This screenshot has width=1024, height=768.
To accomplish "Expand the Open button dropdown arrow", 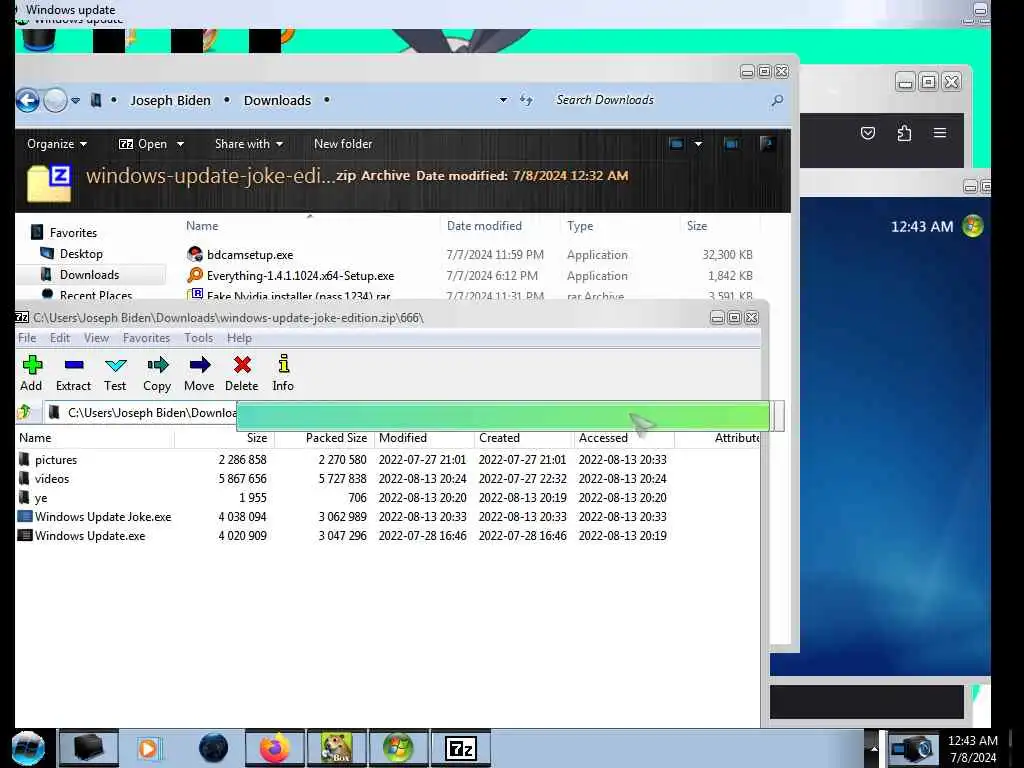I will (180, 144).
